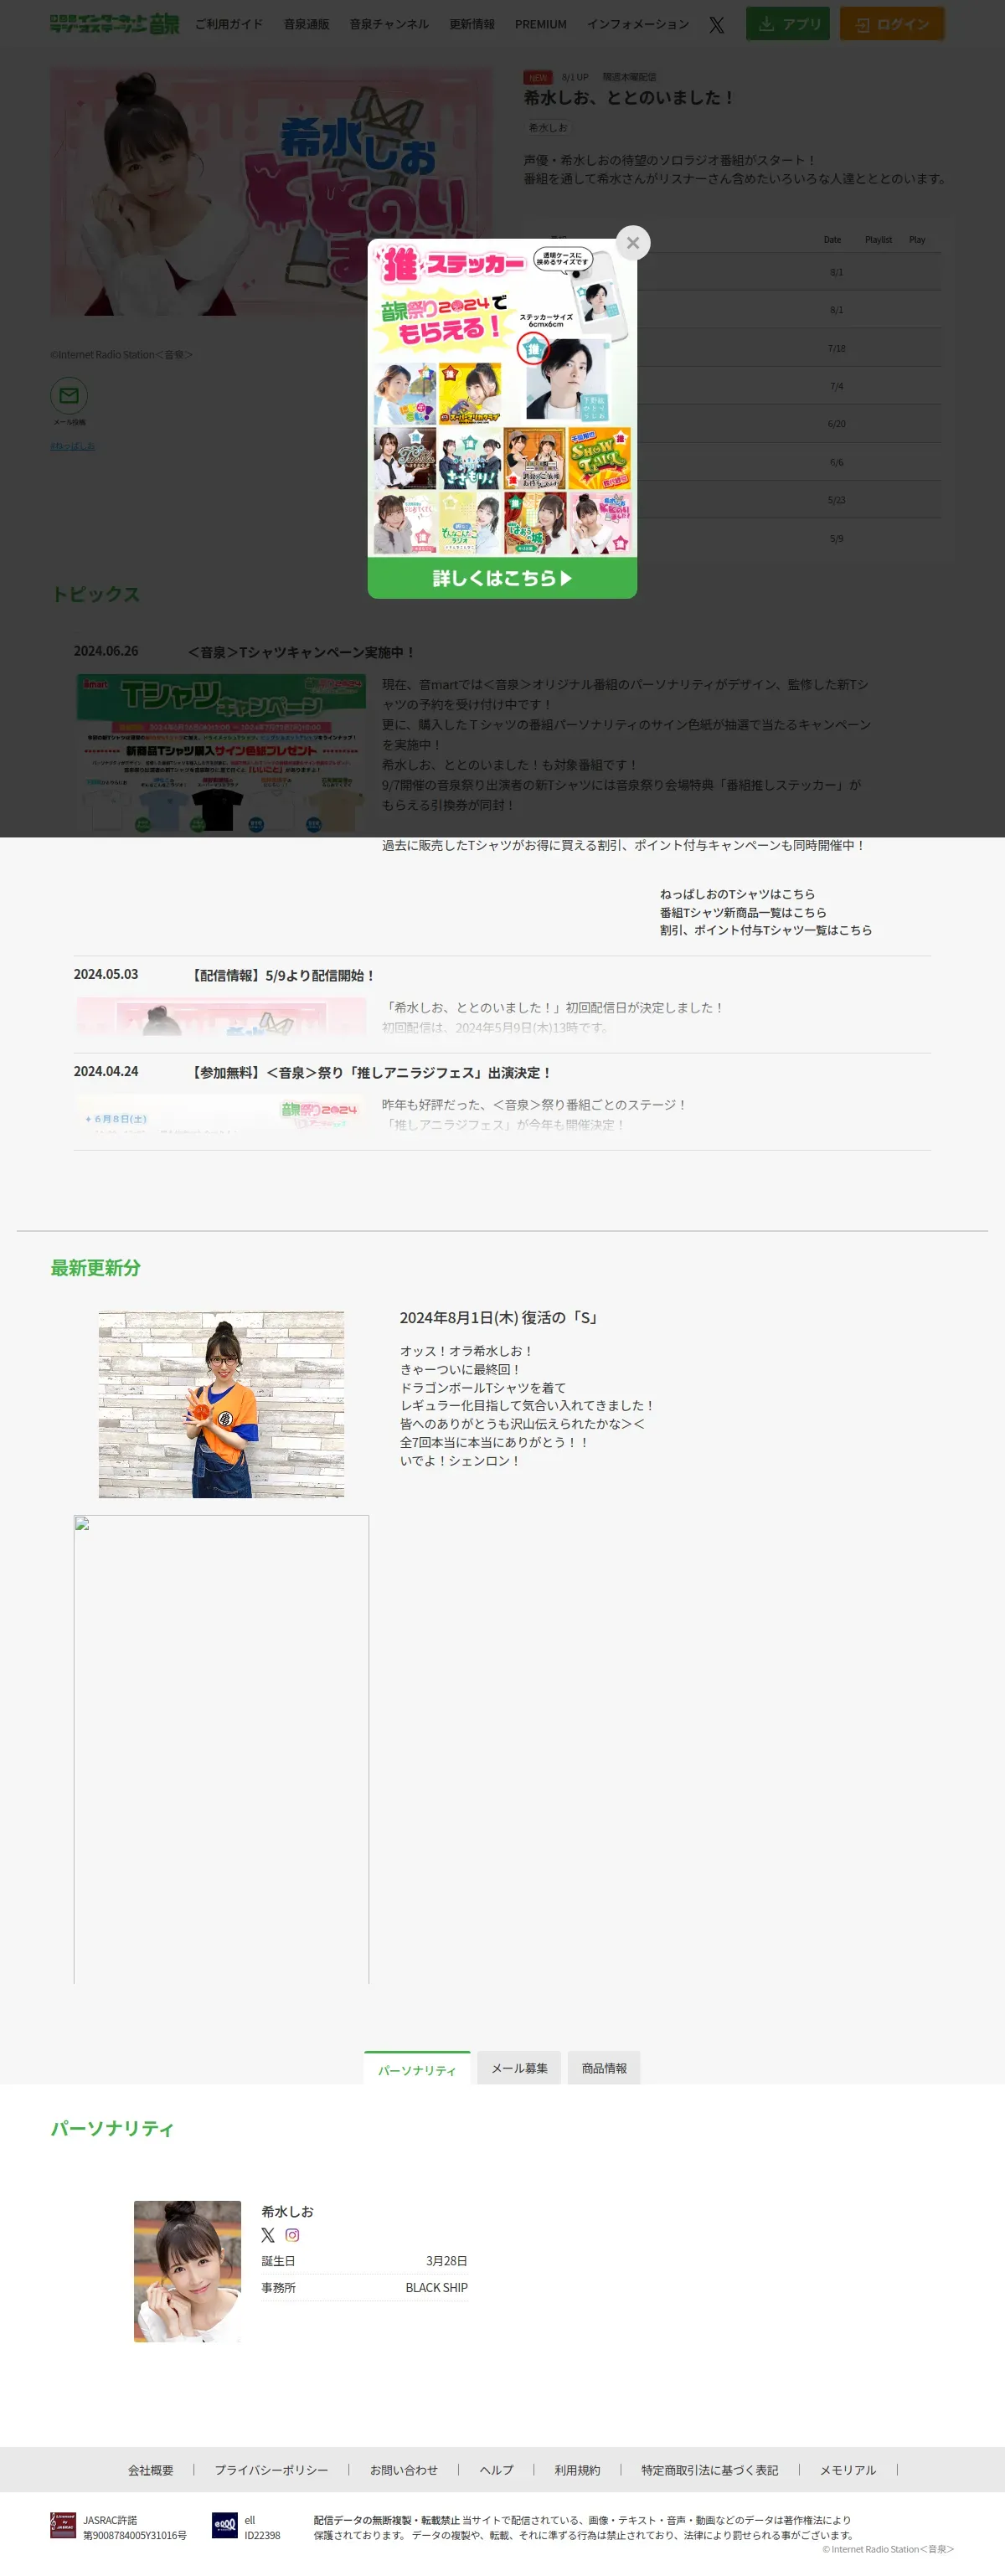Click the JASRAC license badge icon

tap(63, 2525)
